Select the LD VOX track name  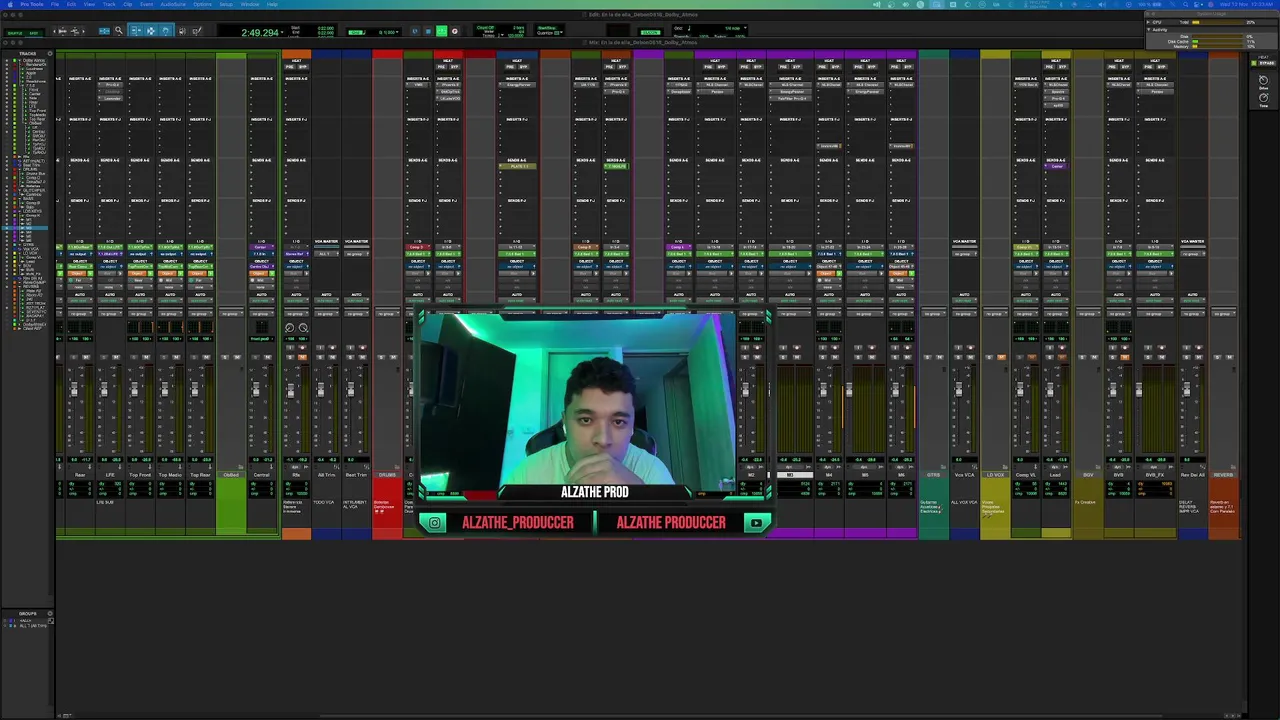tap(995, 475)
